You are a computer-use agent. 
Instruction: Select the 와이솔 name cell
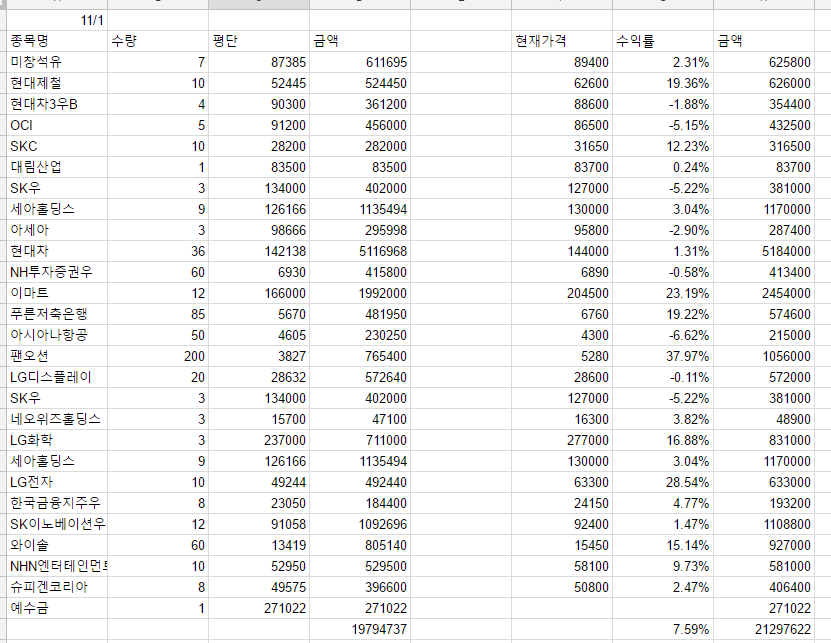[57, 545]
